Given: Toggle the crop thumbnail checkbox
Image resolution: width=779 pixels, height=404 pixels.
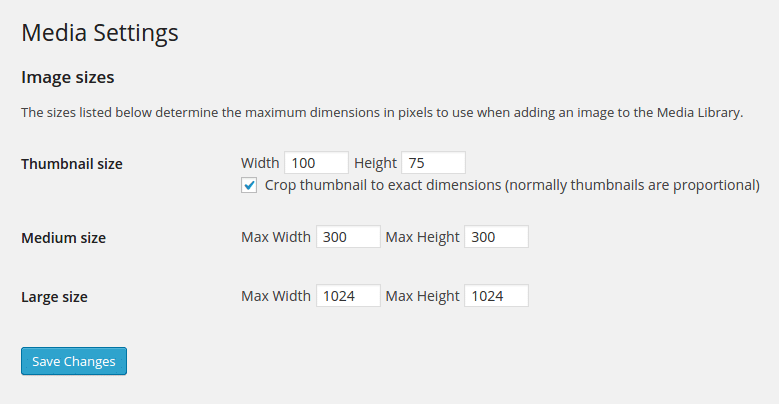Looking at the screenshot, I should 249,185.
